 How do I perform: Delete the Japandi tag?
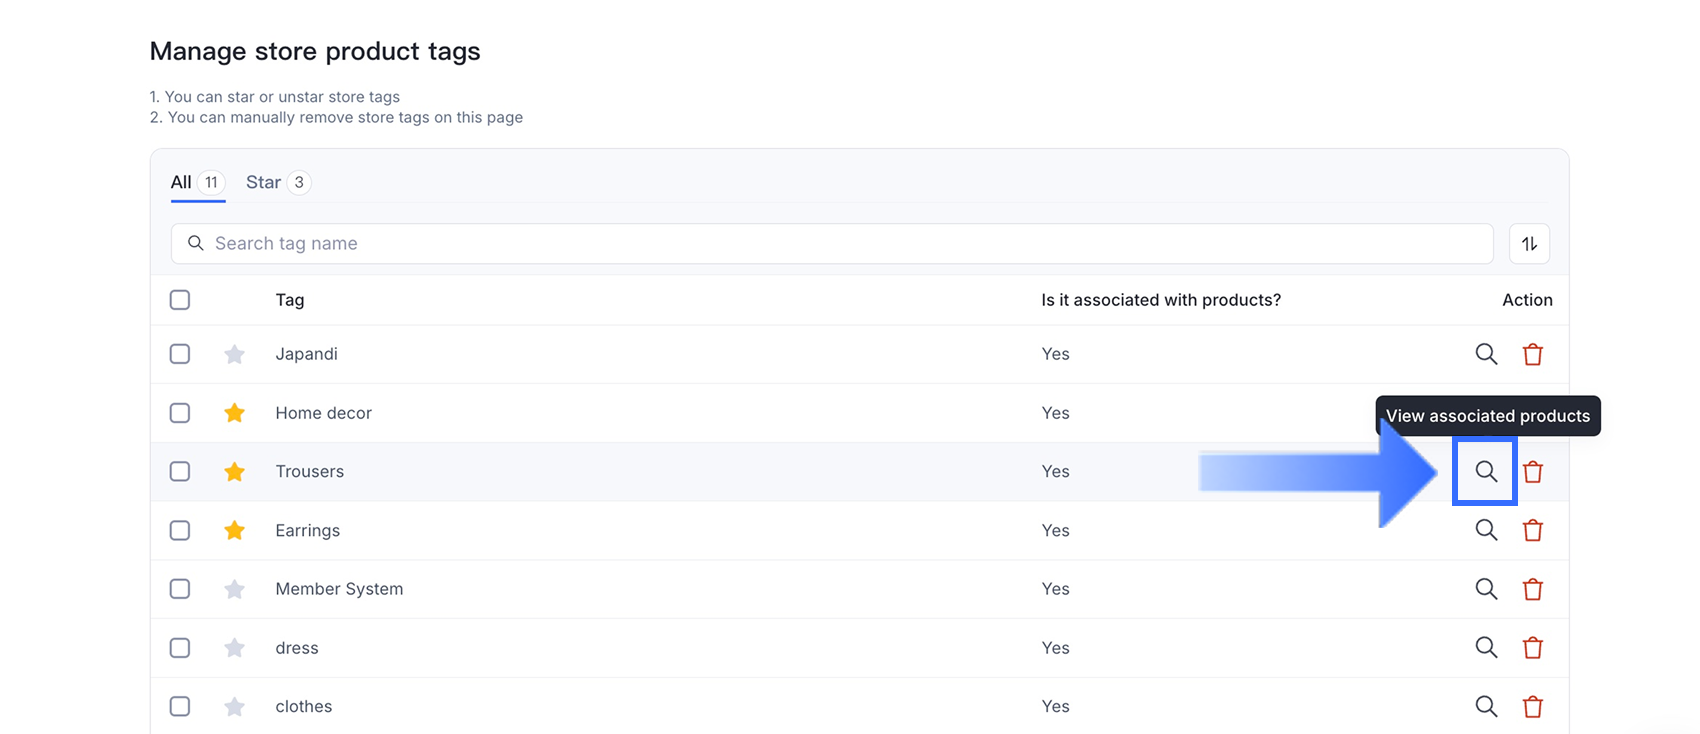(1532, 354)
